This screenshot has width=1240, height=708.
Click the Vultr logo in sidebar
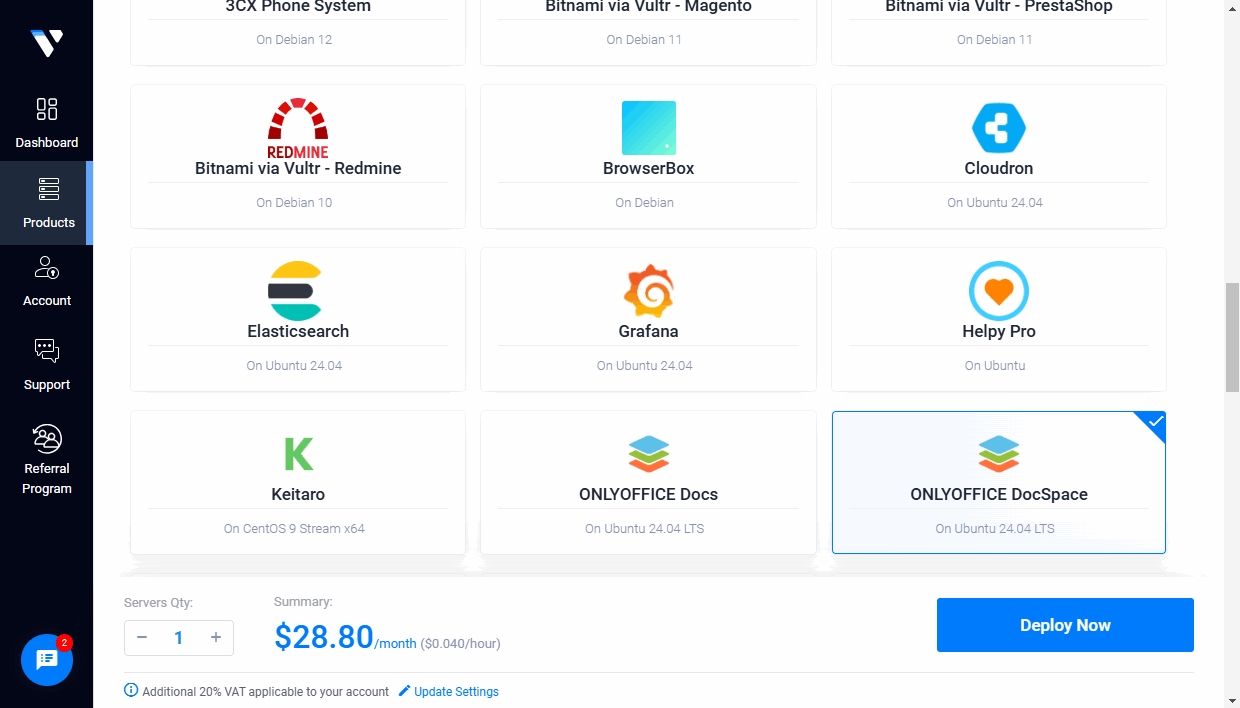(46, 42)
